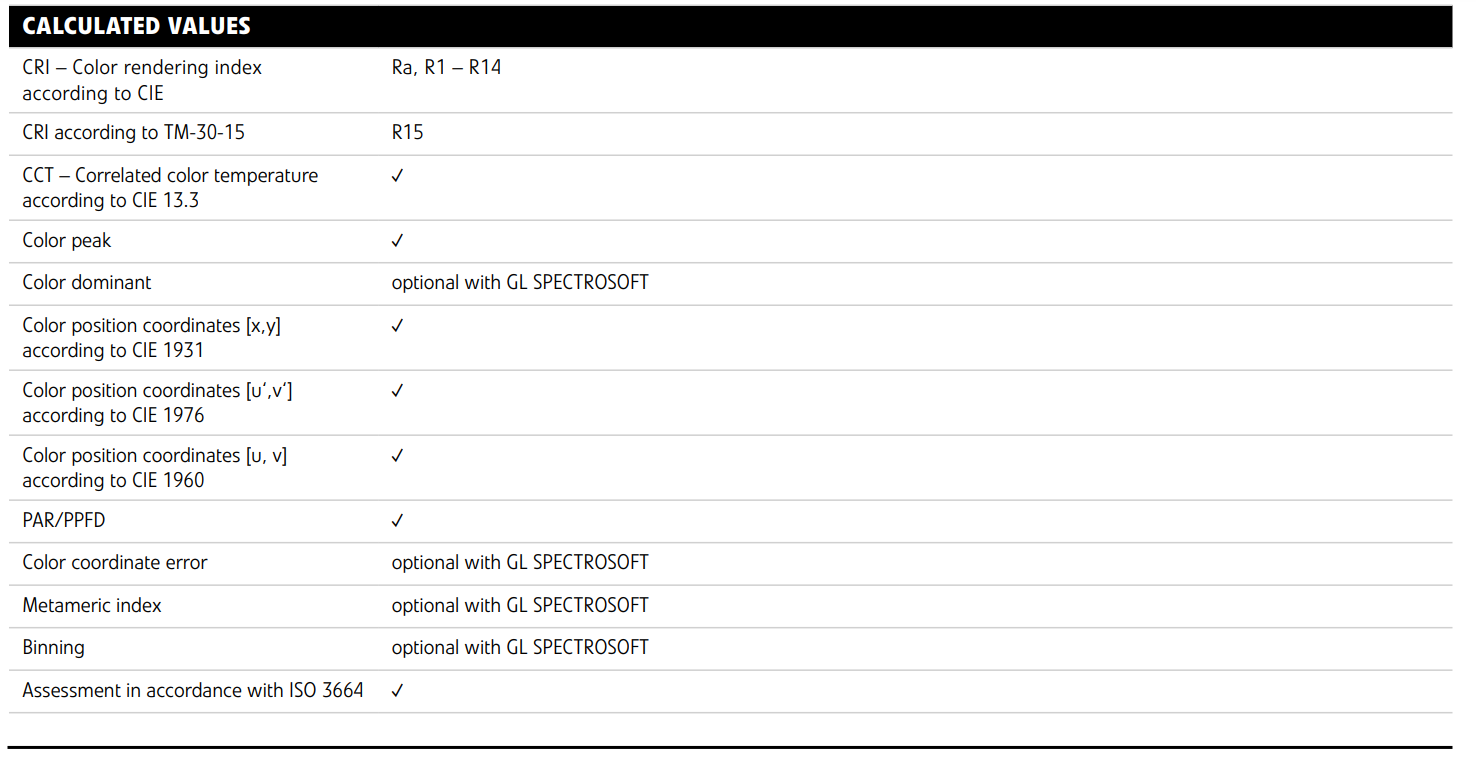Click 'optional with GL SPECTROSOFT' for Color dominant

[x=520, y=283]
